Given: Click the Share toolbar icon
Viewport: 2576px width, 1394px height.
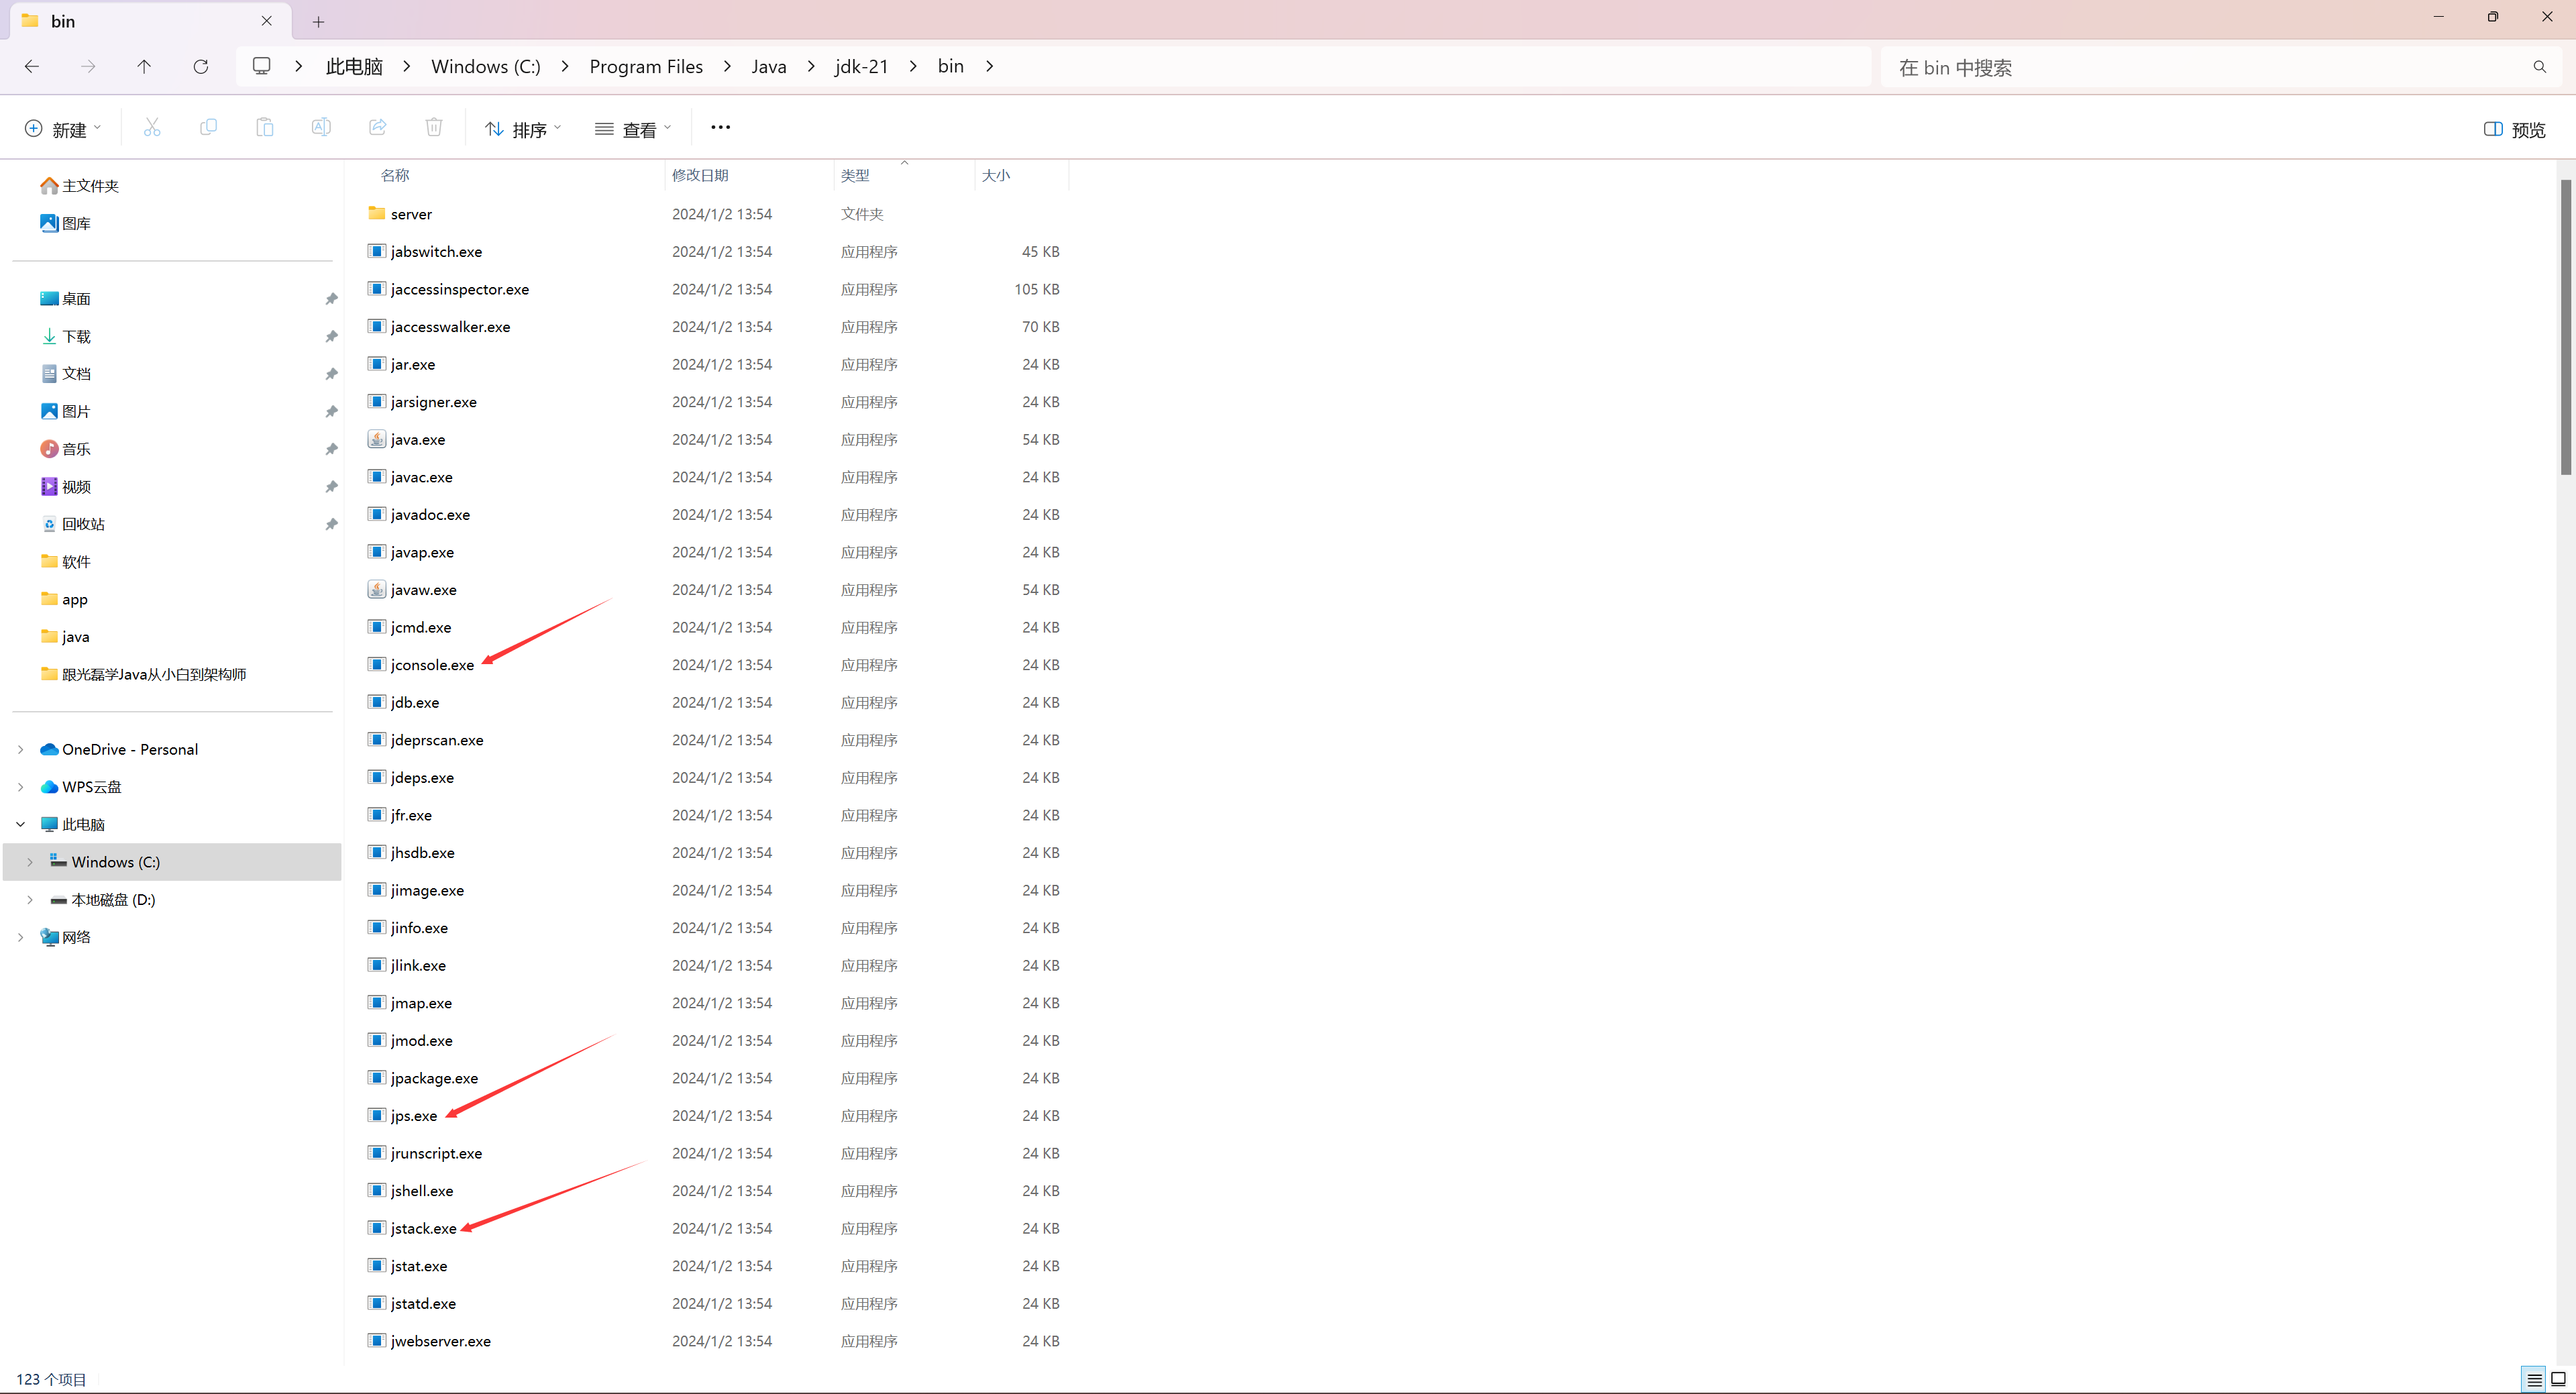Looking at the screenshot, I should coord(378,127).
